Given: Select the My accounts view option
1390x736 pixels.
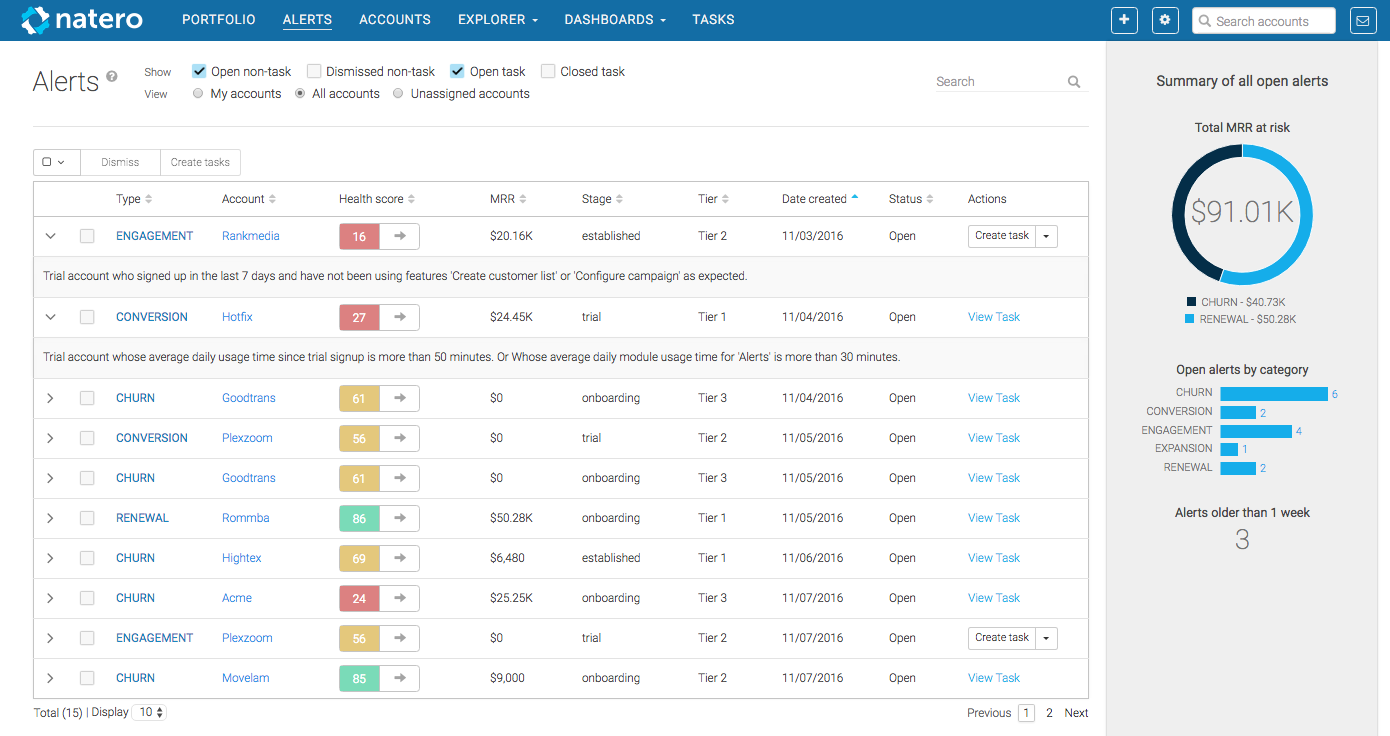Looking at the screenshot, I should (198, 94).
